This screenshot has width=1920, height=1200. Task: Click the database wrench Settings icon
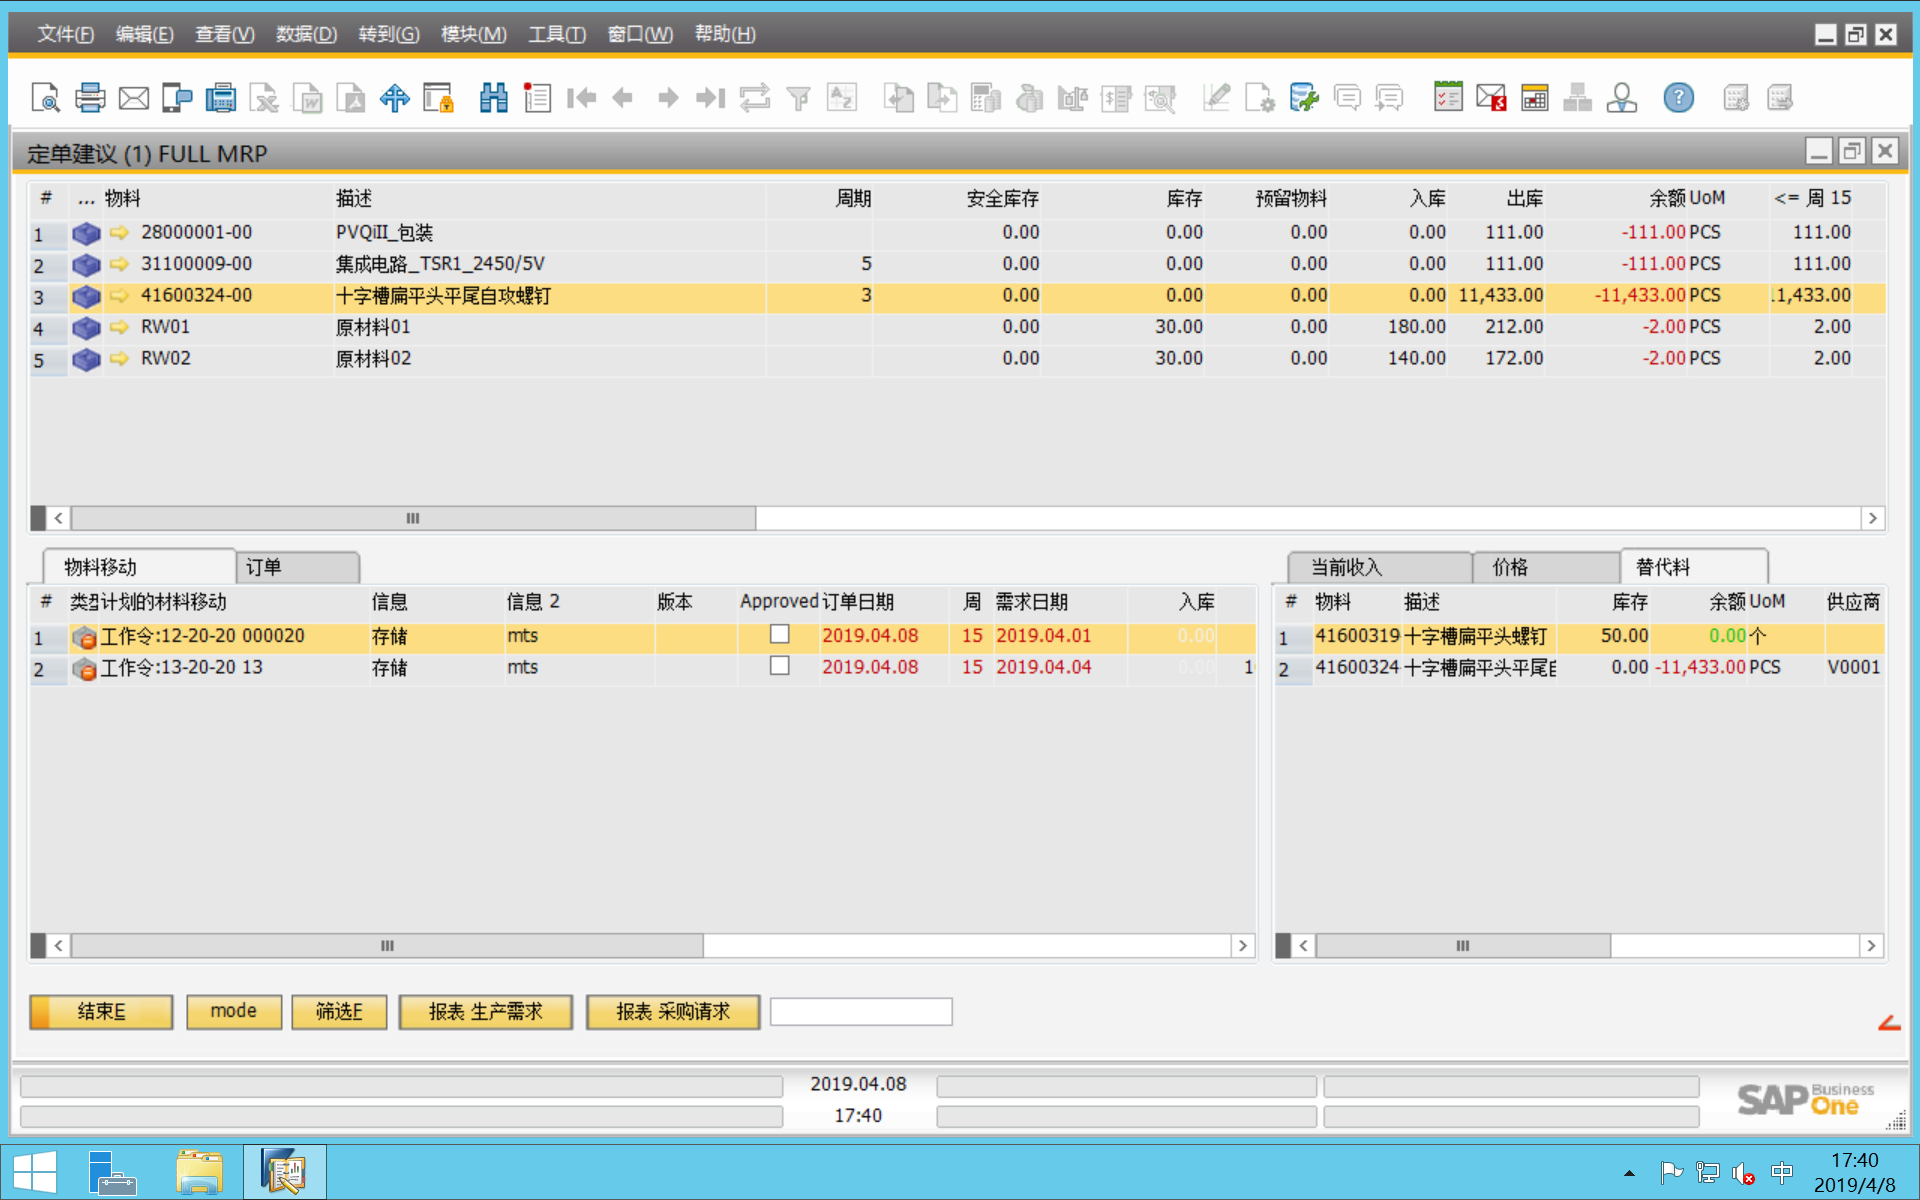tap(1304, 98)
